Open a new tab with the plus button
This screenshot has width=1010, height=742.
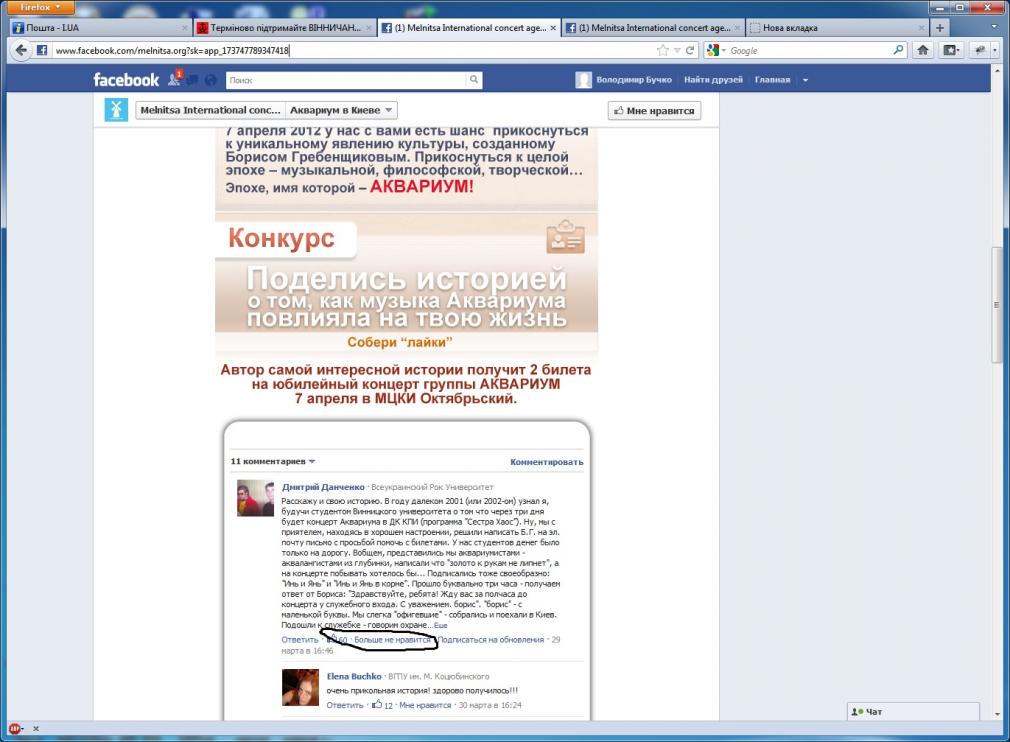[x=940, y=28]
